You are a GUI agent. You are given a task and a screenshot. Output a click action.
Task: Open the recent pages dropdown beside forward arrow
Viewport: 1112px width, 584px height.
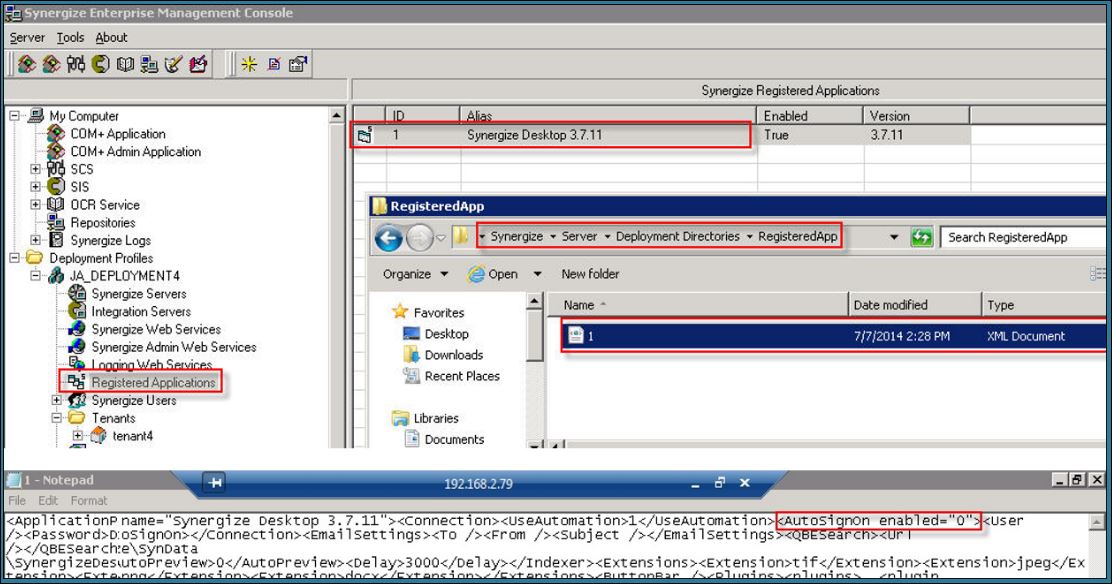coord(440,238)
